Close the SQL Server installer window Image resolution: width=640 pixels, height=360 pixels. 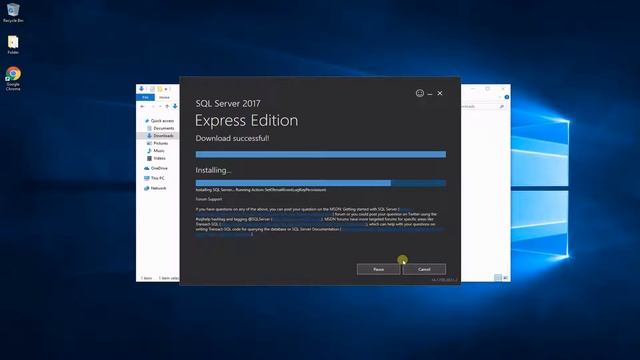(440, 93)
